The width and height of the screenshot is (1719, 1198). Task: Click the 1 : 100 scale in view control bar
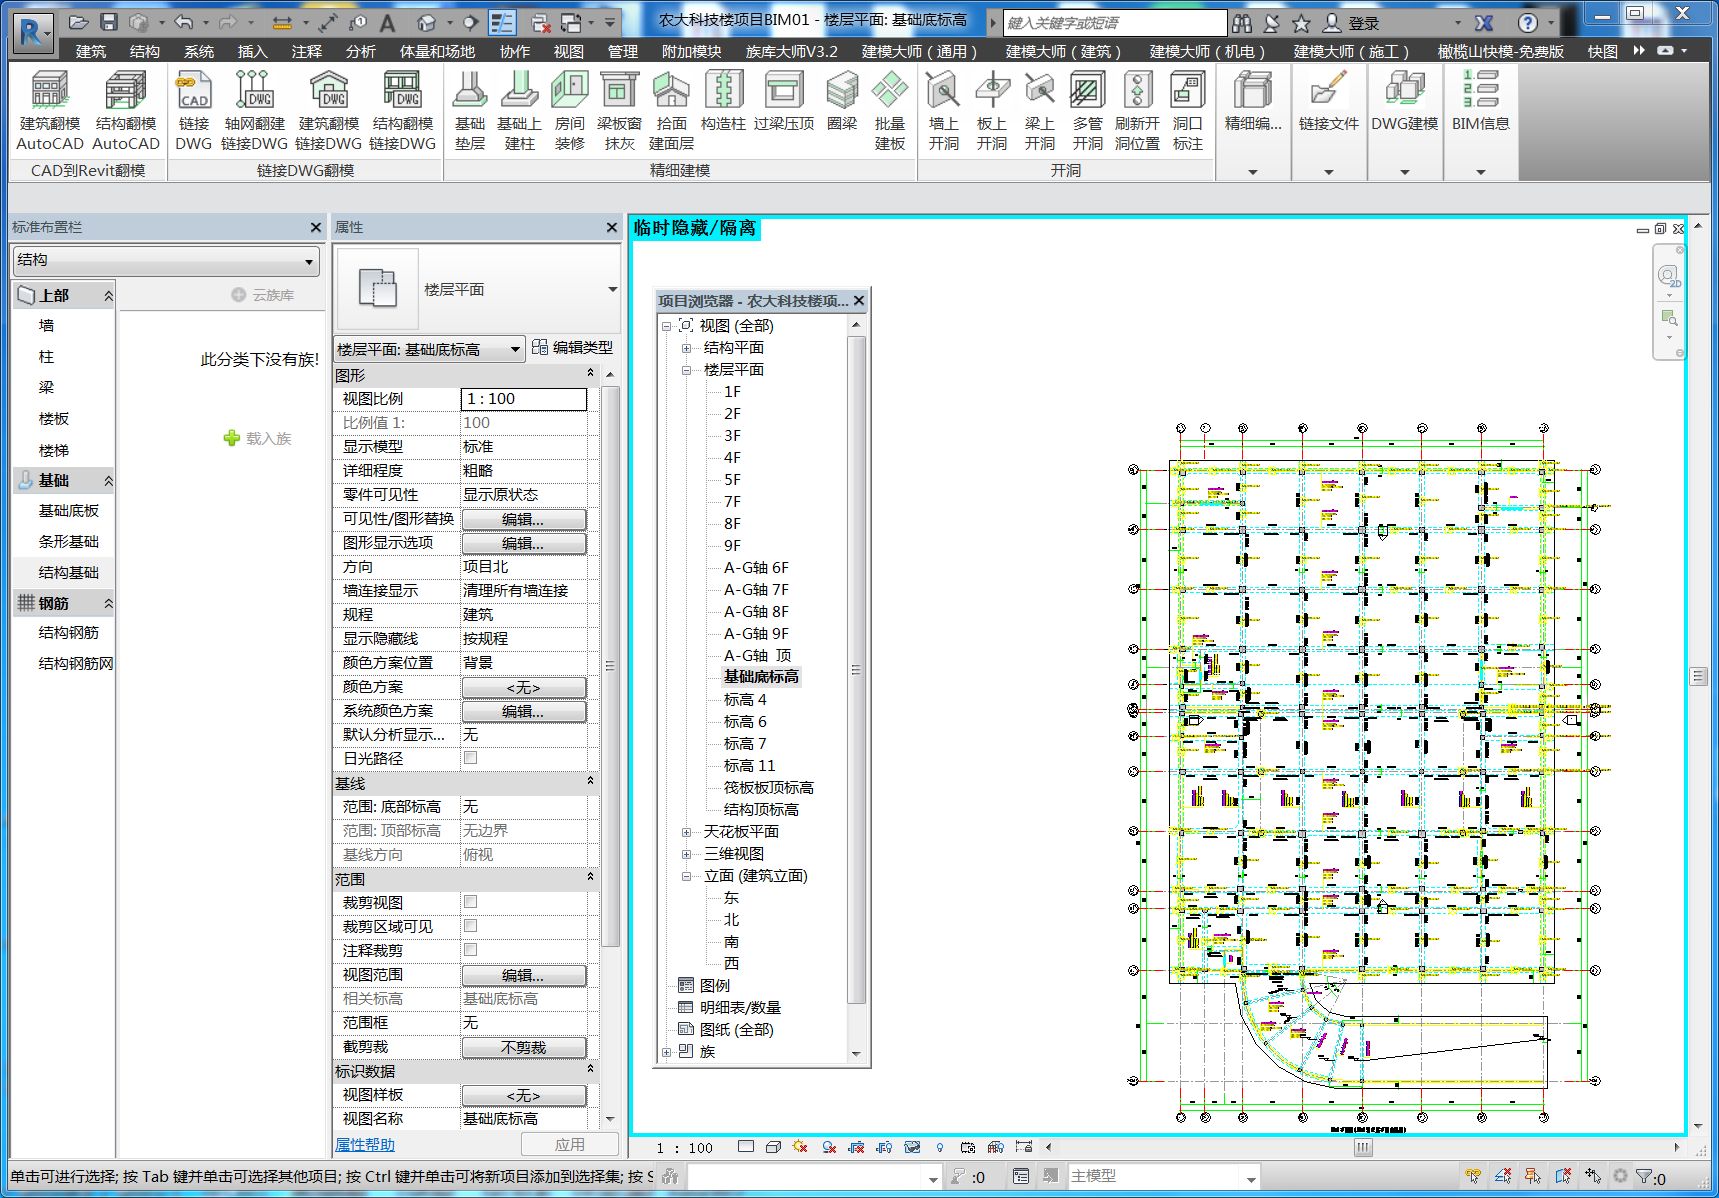685,1148
